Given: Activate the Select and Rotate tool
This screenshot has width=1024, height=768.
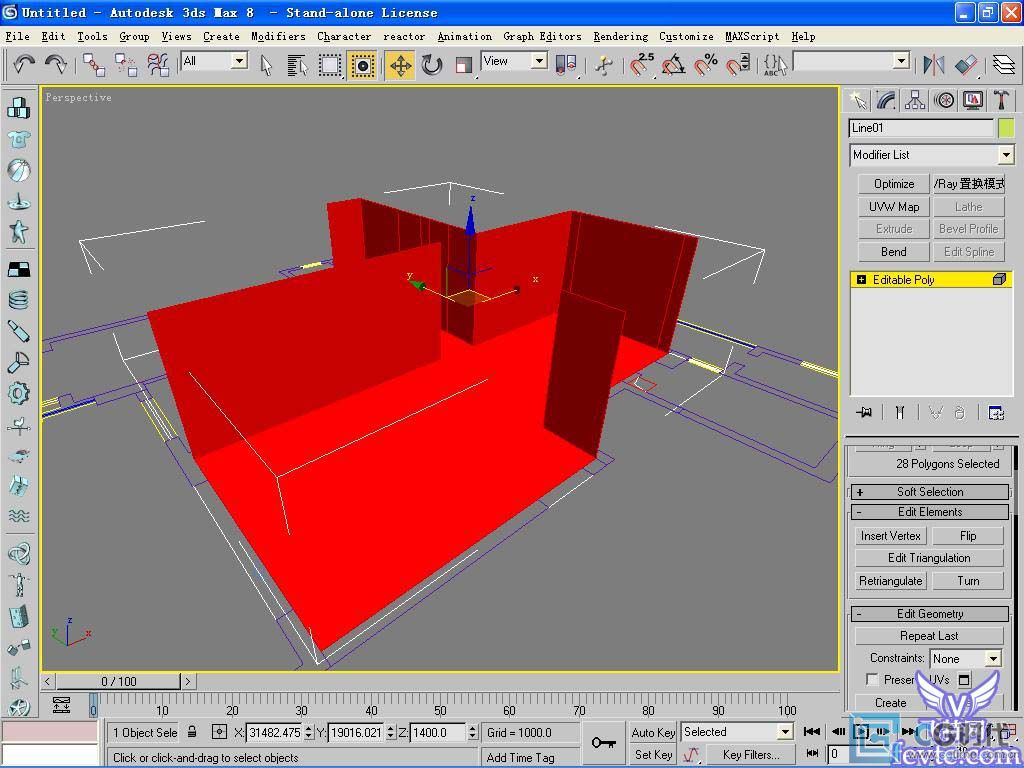Looking at the screenshot, I should (432, 65).
